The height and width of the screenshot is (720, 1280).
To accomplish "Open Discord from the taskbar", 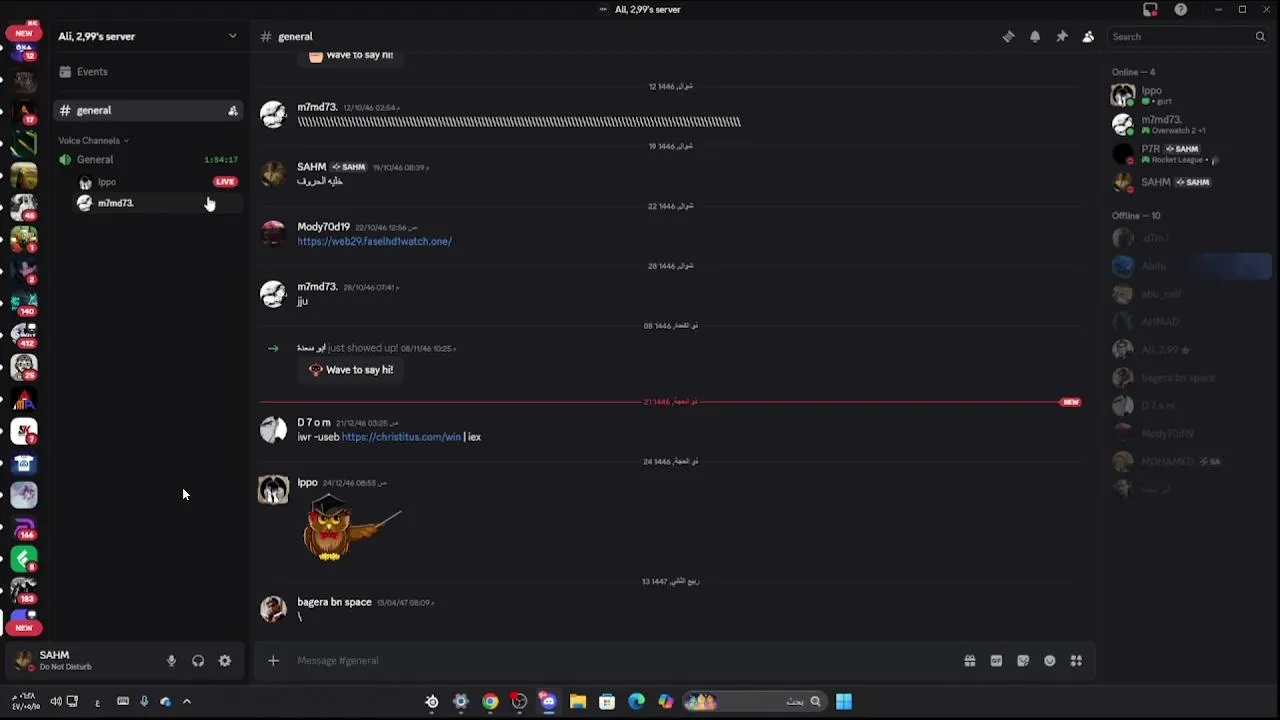I will click(x=548, y=702).
